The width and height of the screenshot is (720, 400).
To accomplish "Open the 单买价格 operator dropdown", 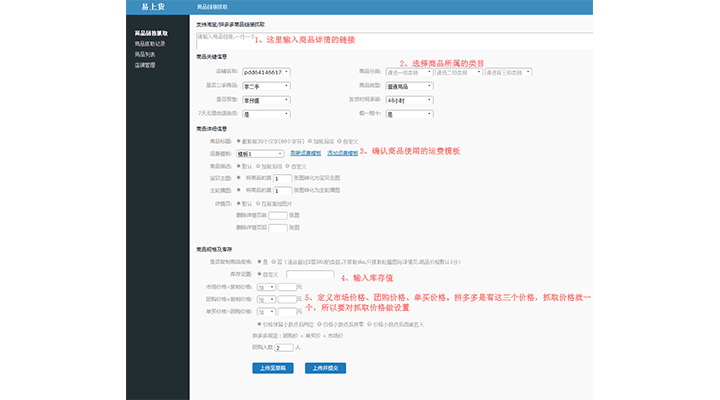I will (x=266, y=312).
